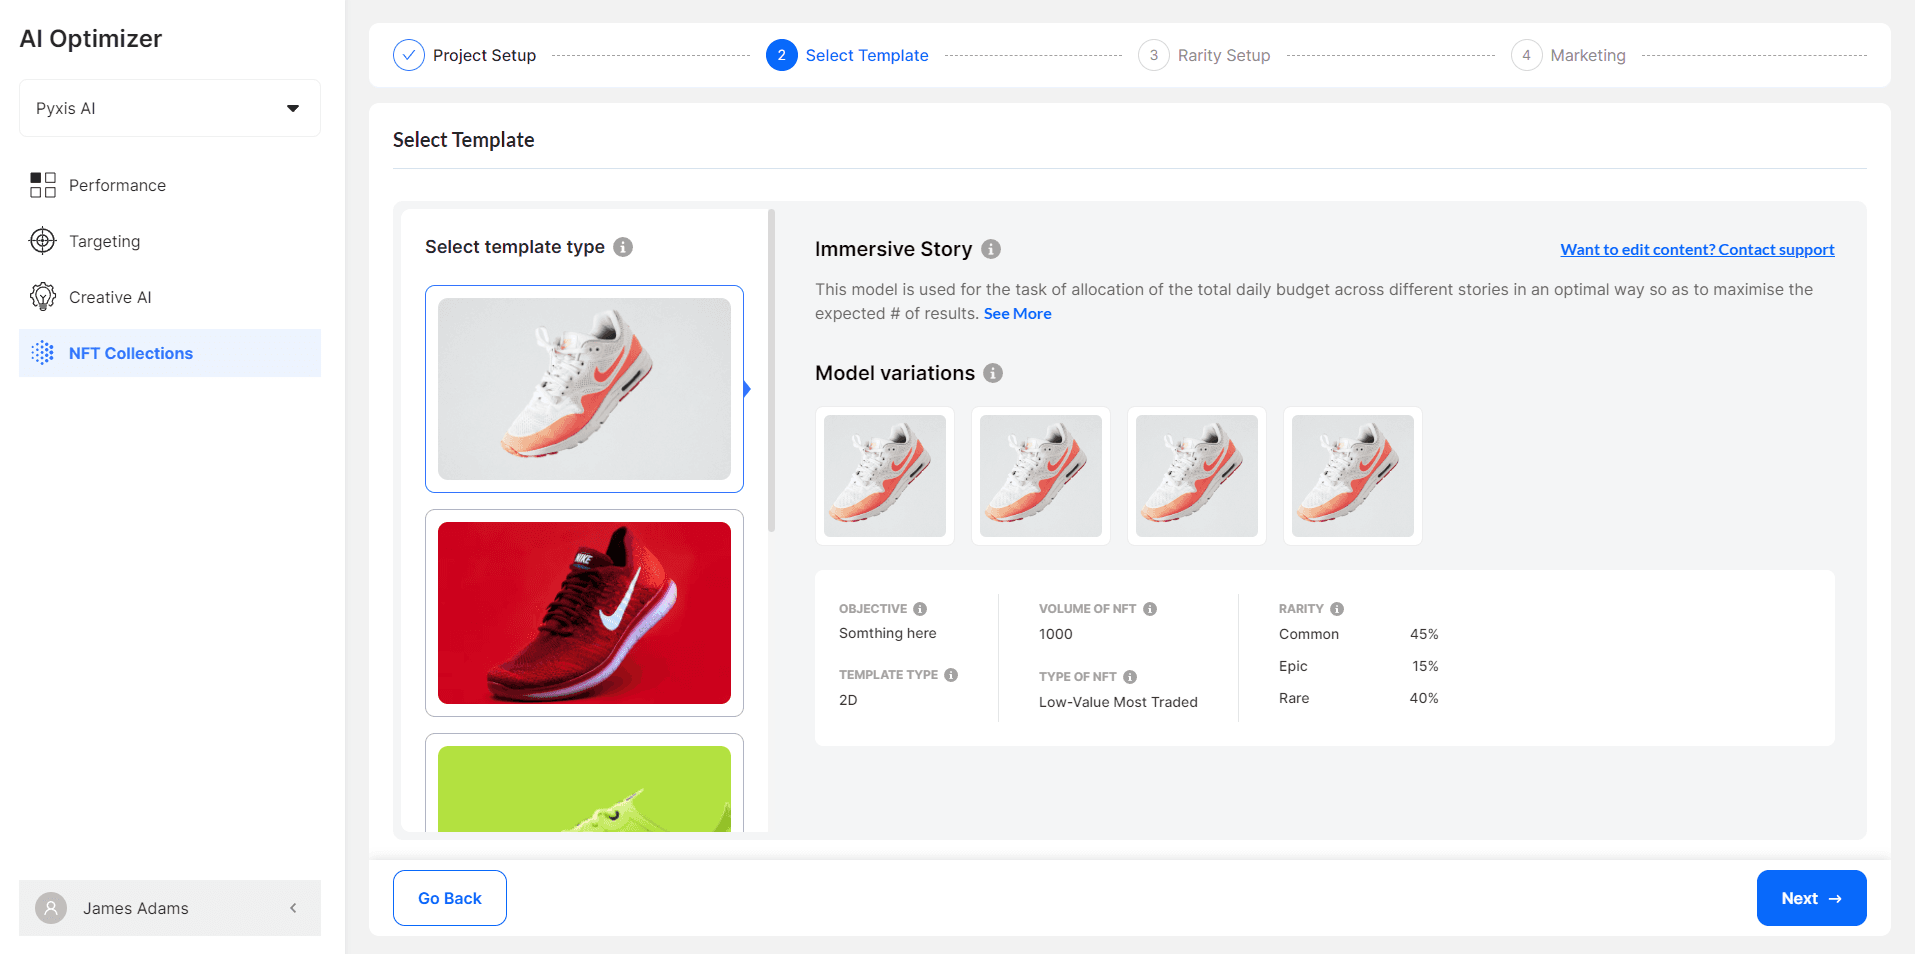Open NFT Collections in the sidebar

click(x=170, y=353)
